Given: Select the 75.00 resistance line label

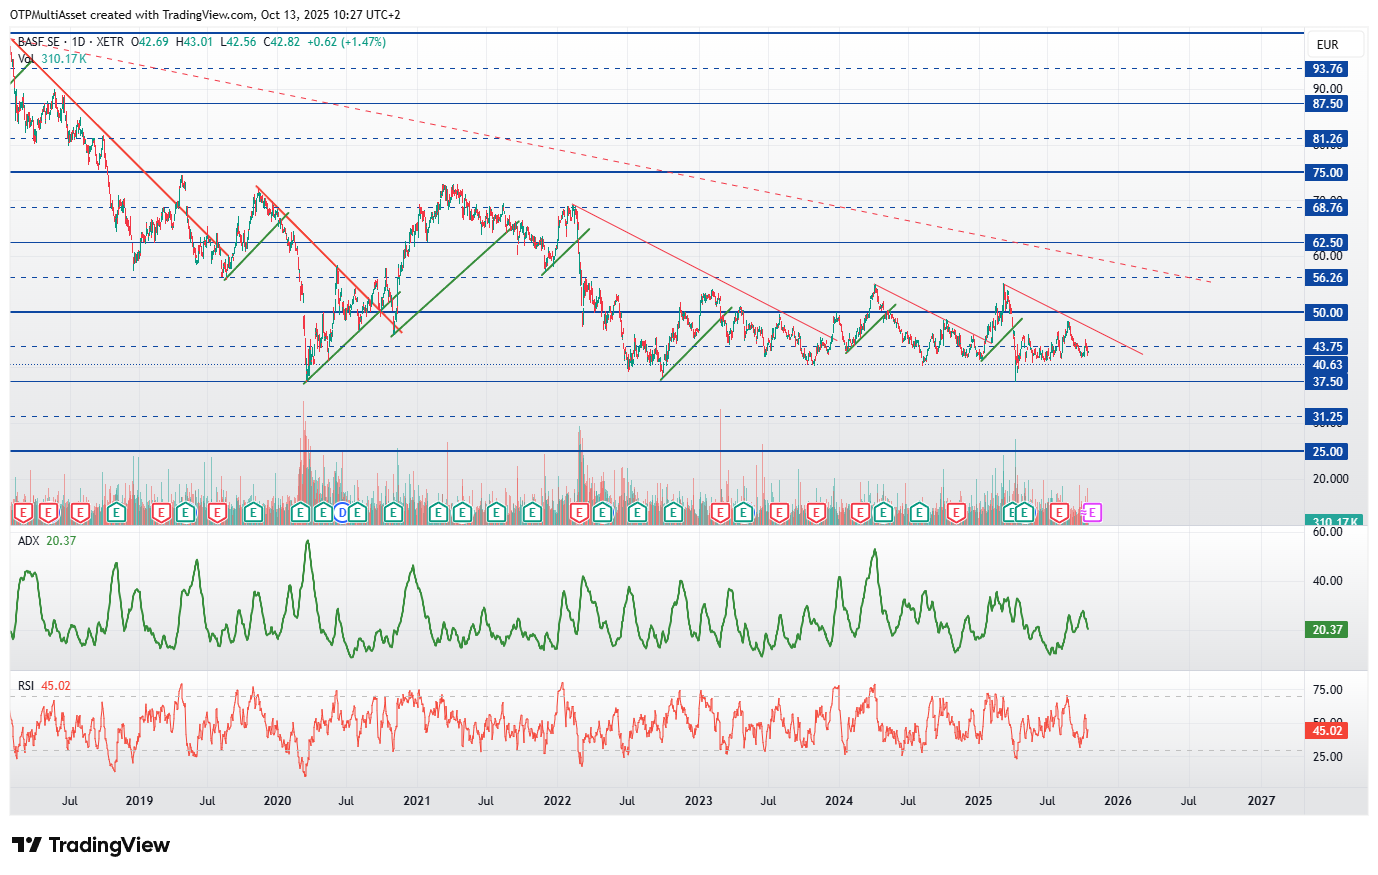Looking at the screenshot, I should pos(1327,173).
